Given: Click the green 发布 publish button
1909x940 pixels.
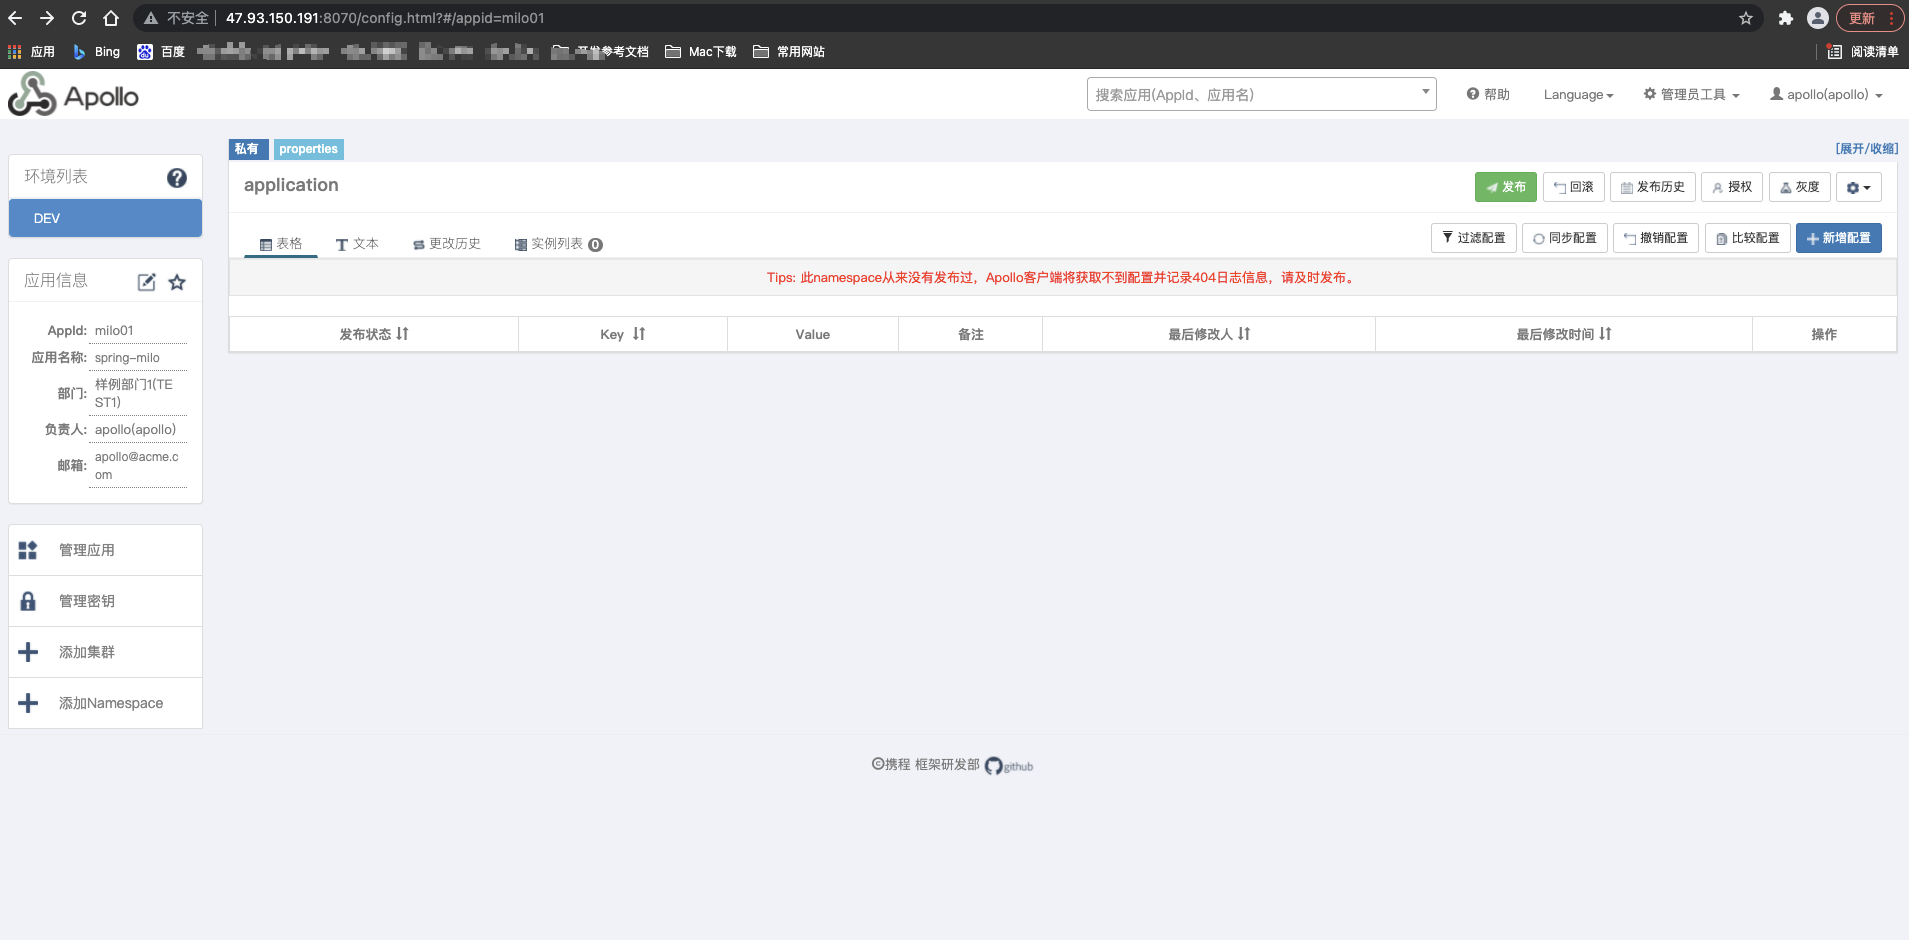Looking at the screenshot, I should pos(1505,187).
